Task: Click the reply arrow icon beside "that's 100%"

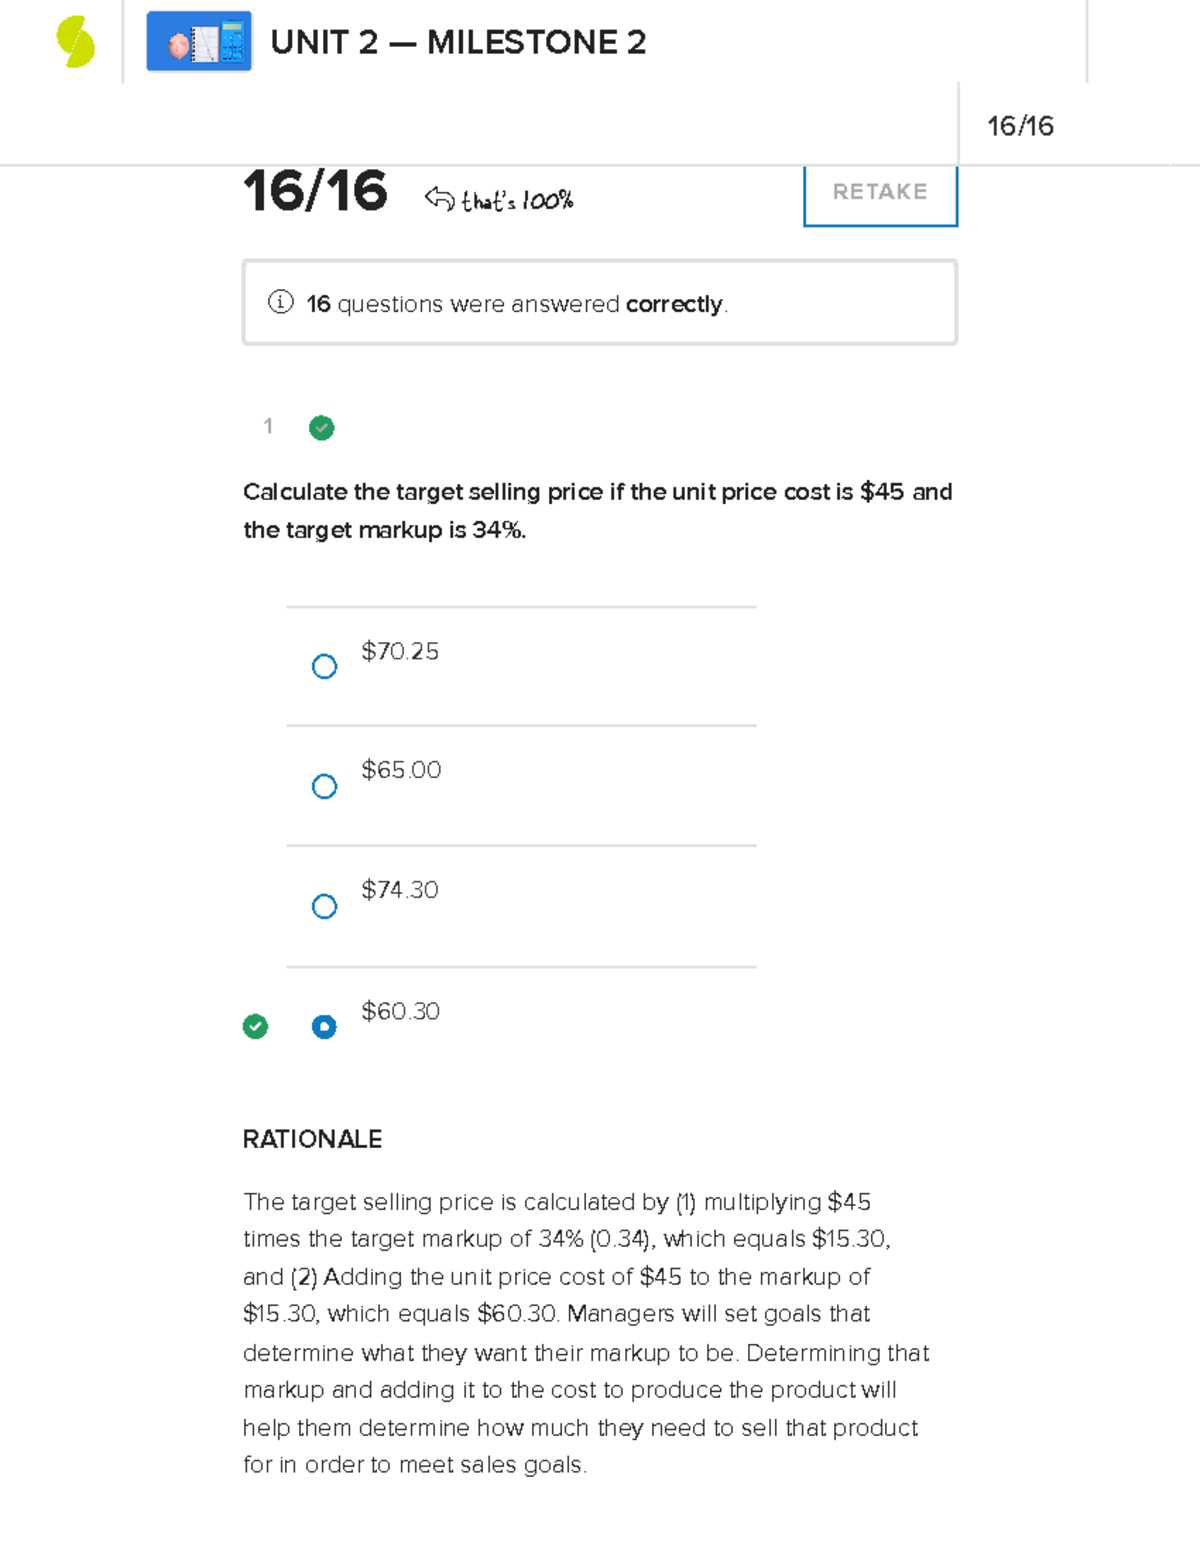Action: (x=439, y=198)
